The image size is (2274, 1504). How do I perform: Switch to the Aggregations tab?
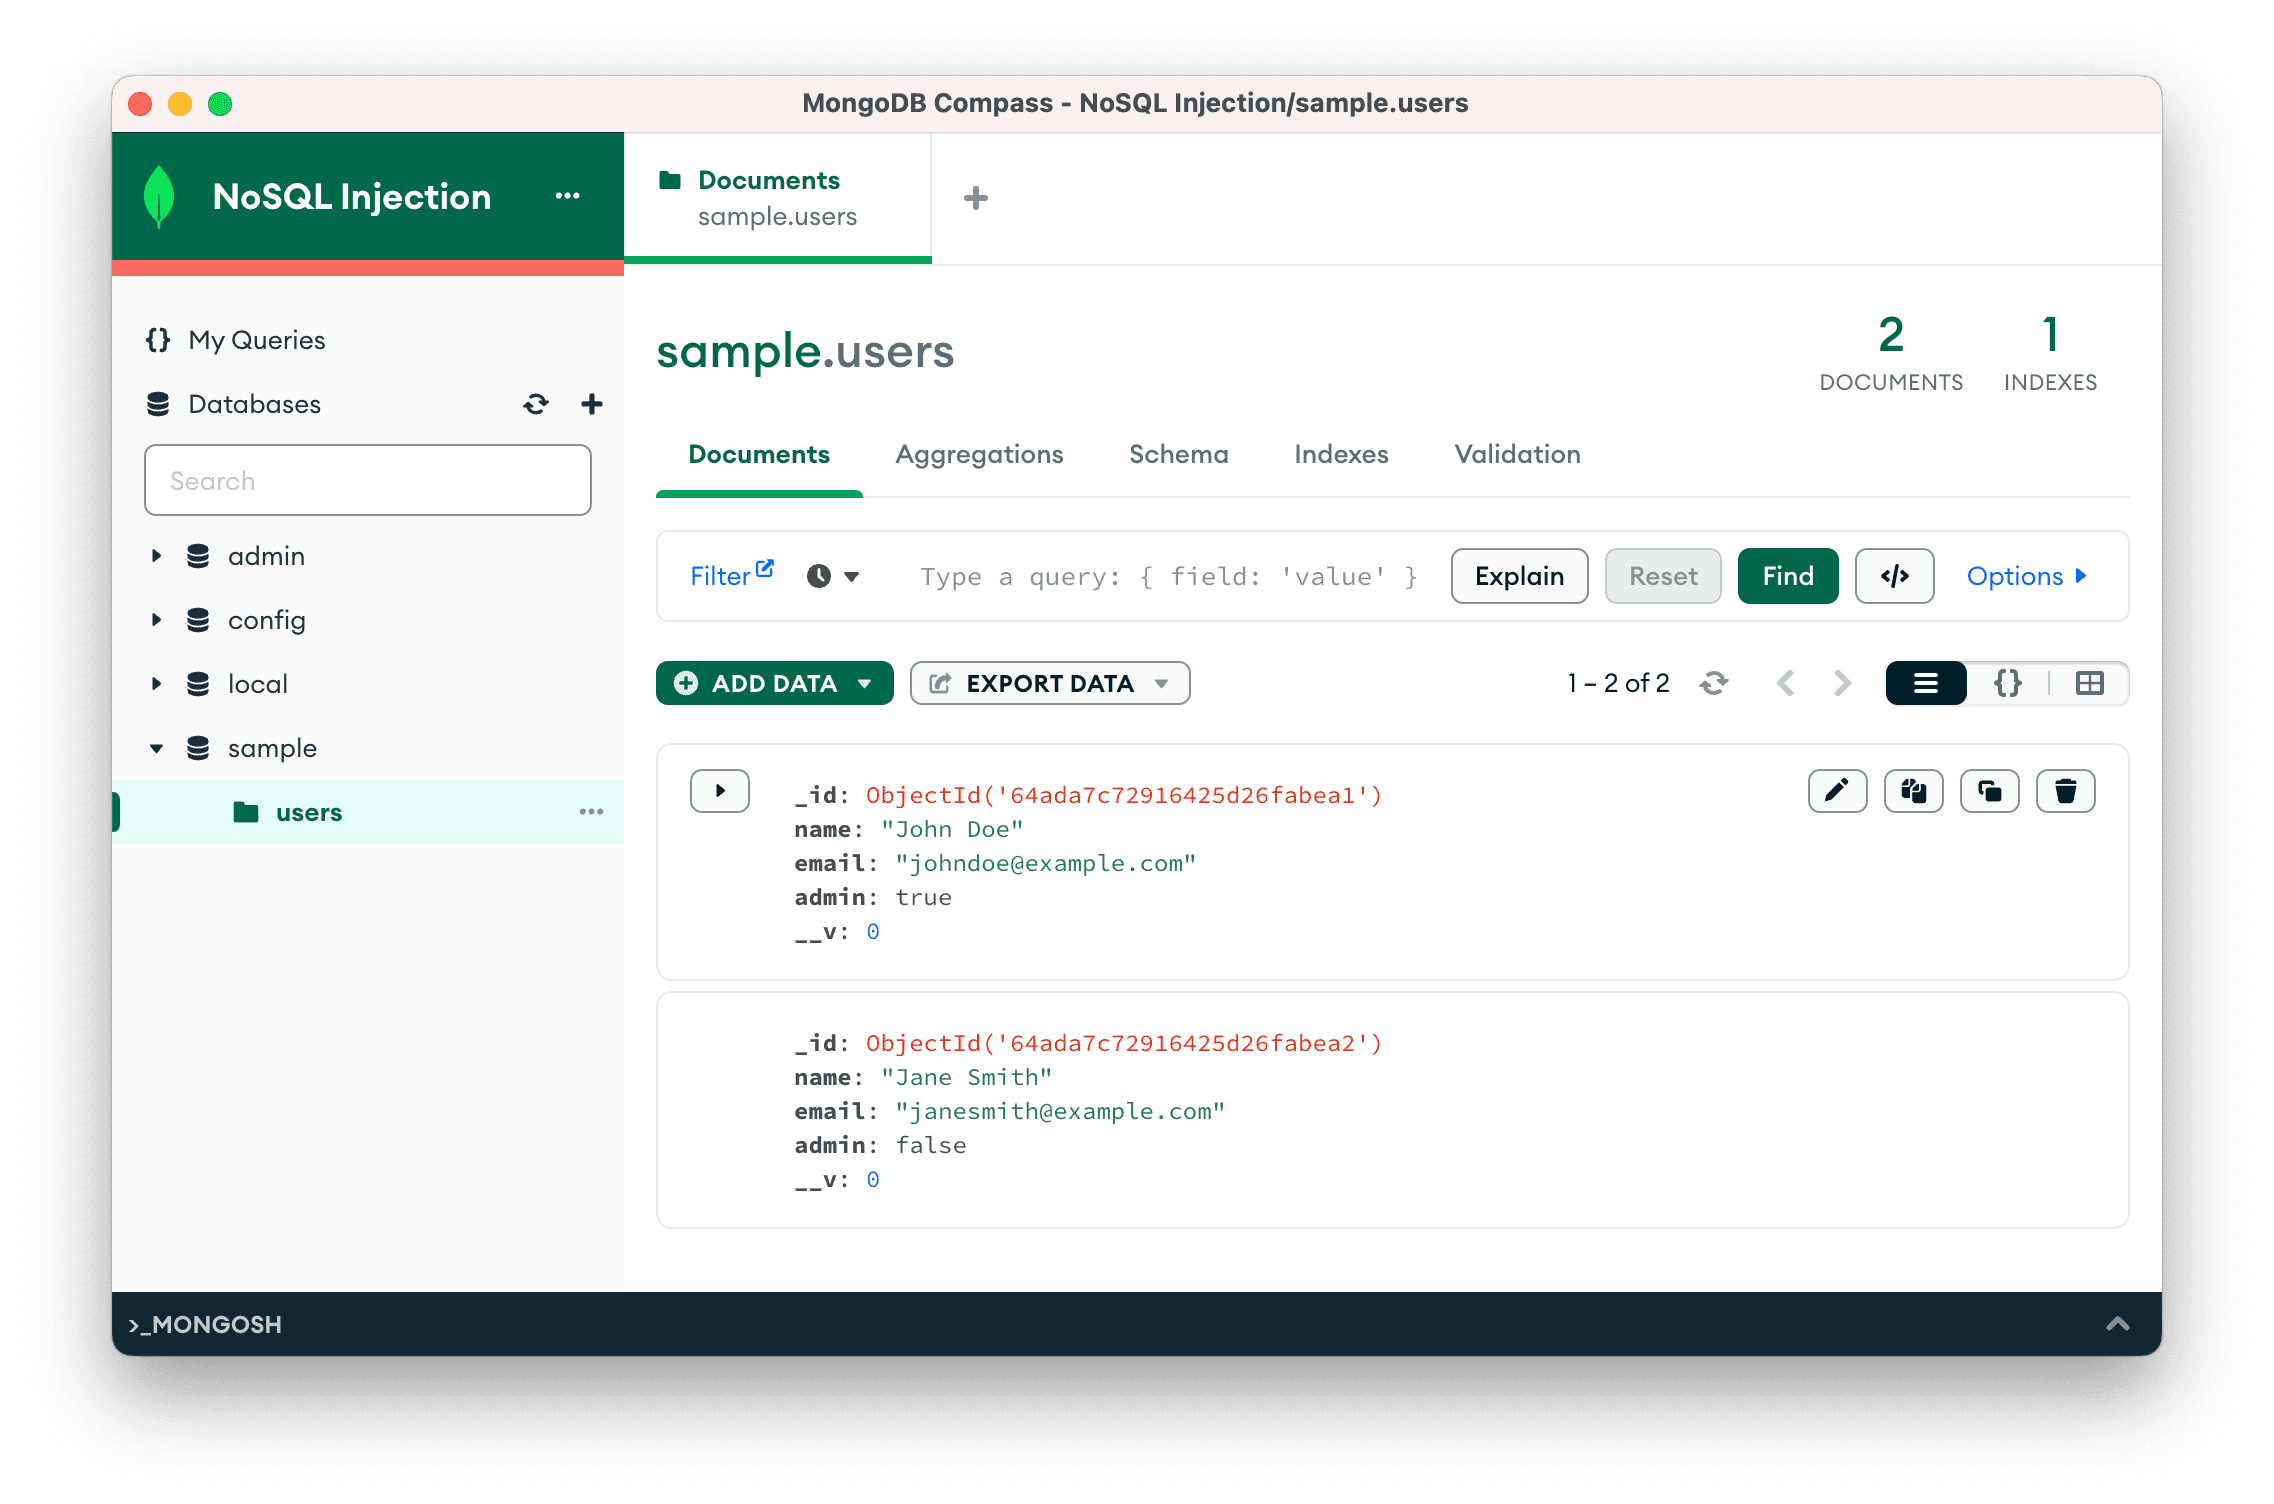(978, 454)
